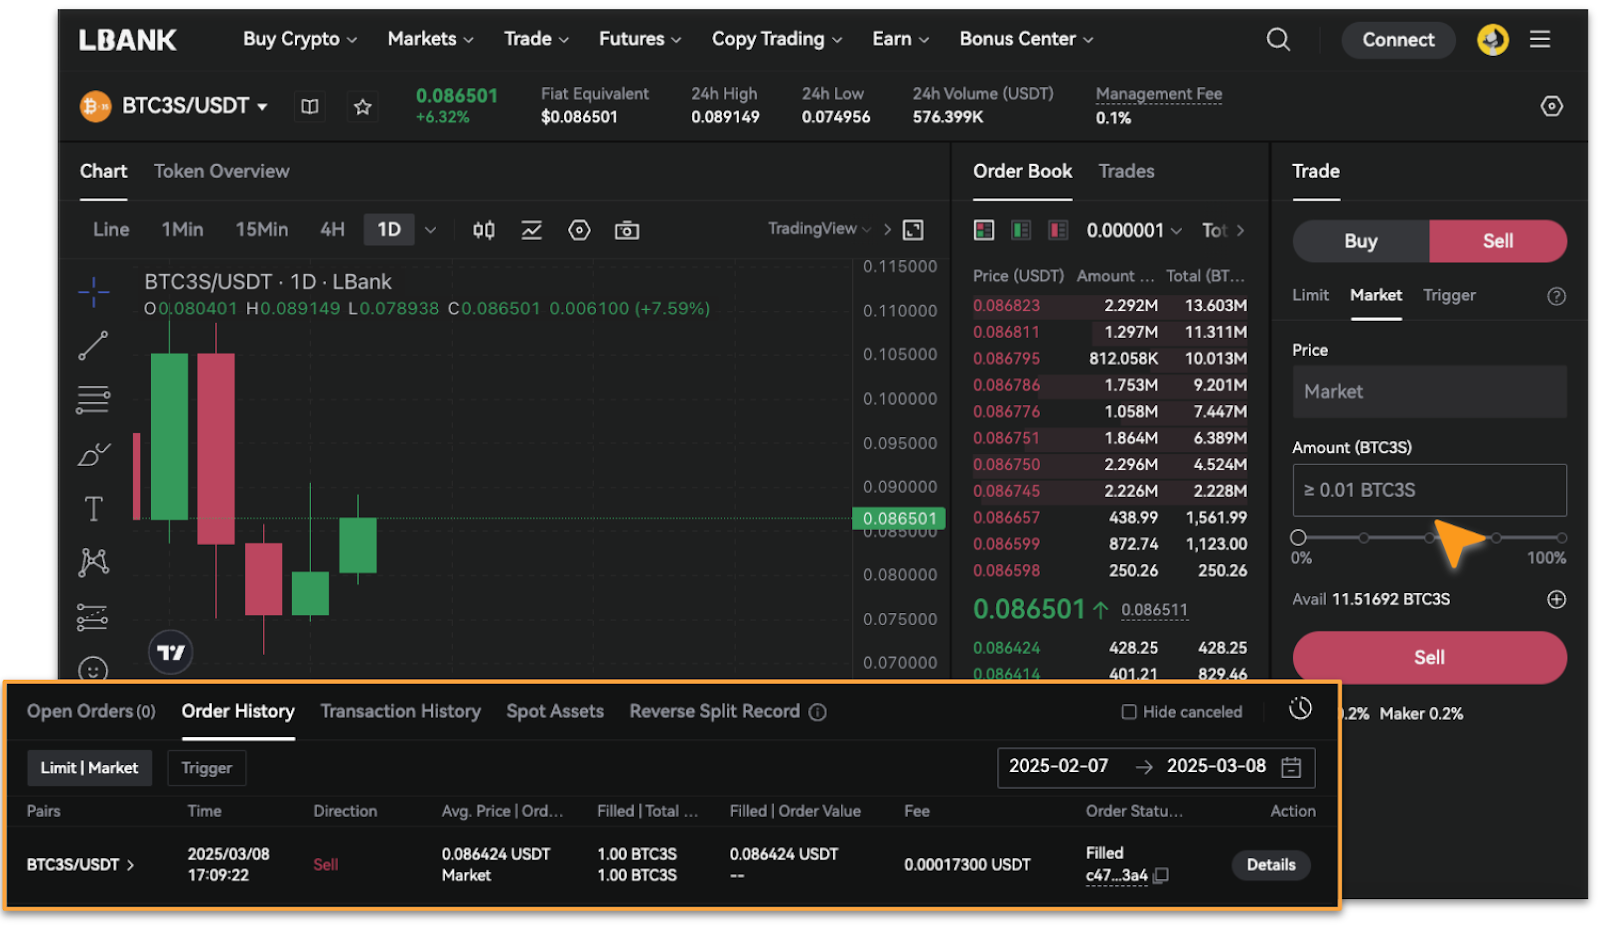Take chart snapshot camera icon

[x=627, y=230]
